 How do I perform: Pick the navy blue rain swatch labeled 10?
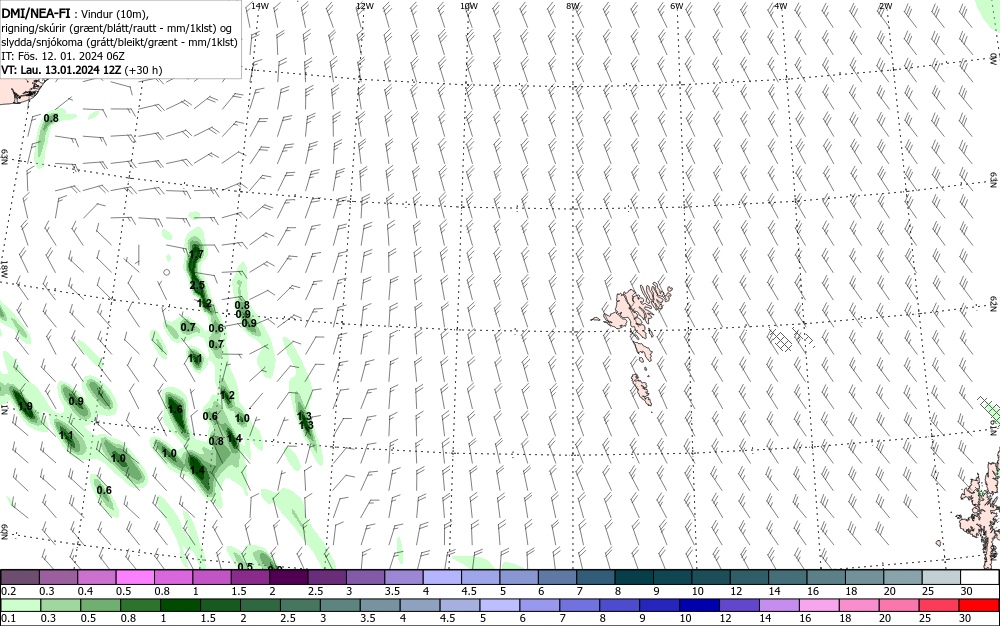(x=699, y=605)
